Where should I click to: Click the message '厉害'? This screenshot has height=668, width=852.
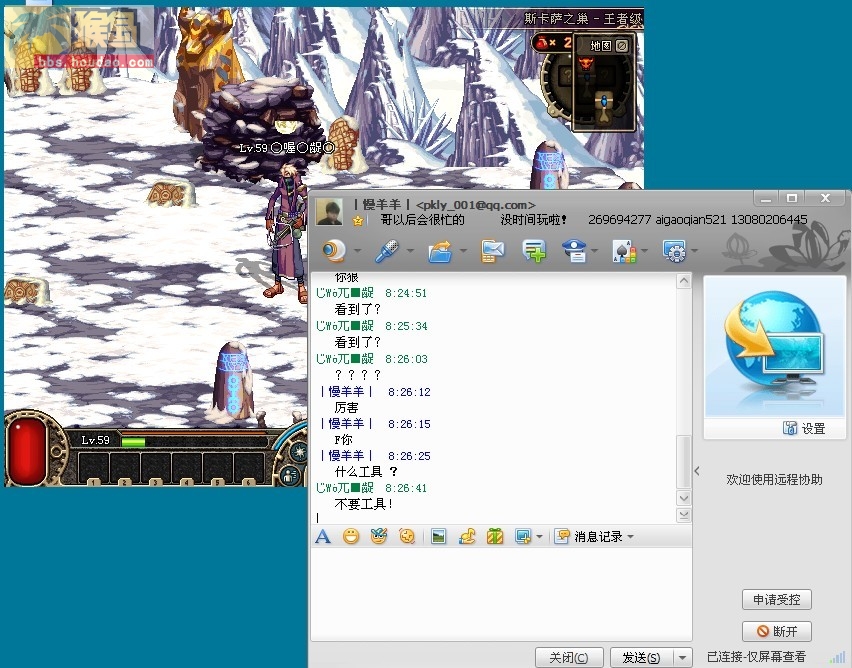346,408
